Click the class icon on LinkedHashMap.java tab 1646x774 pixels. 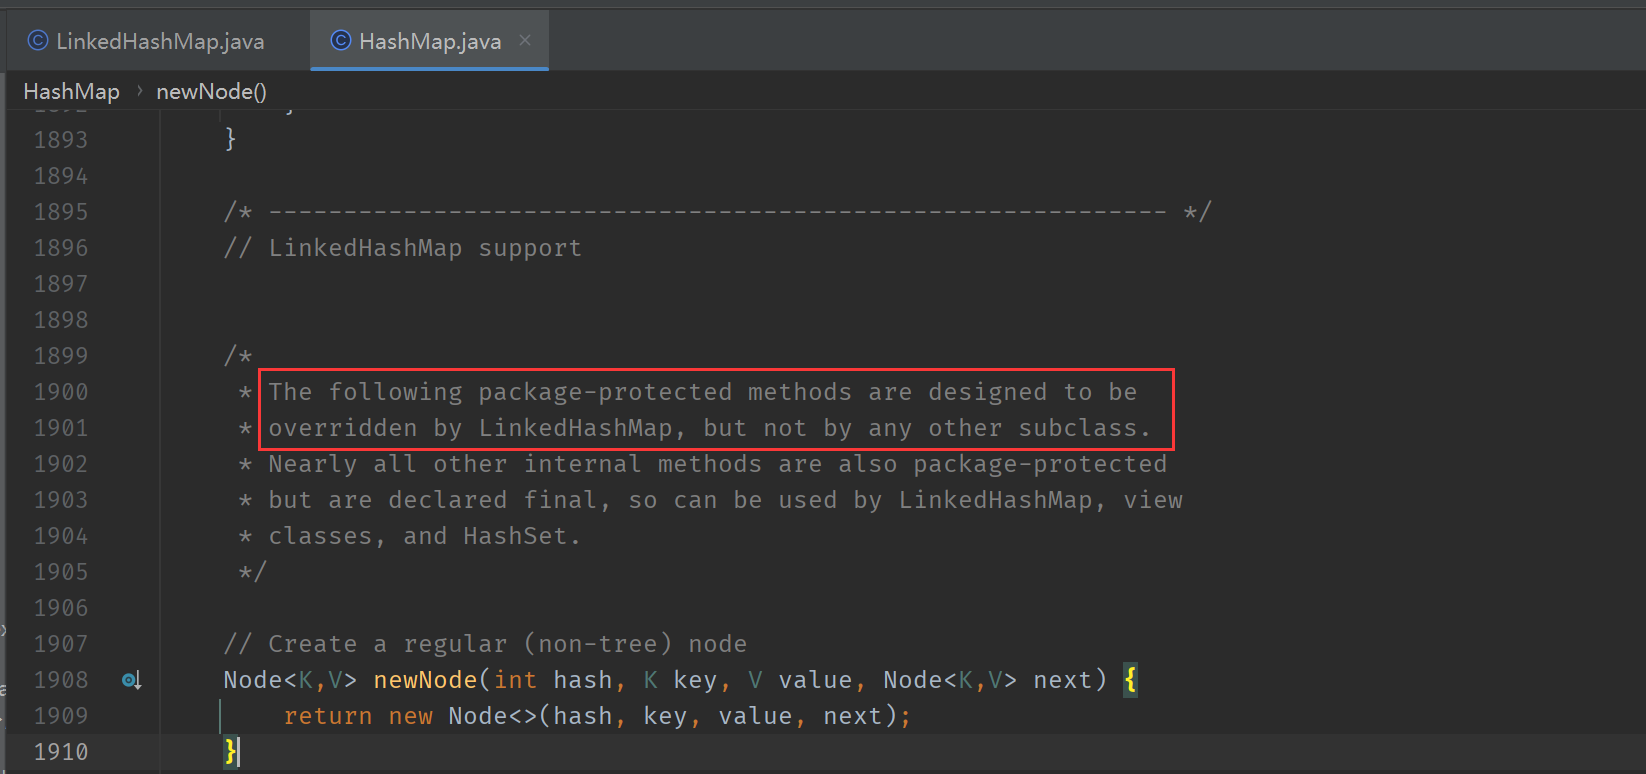(38, 40)
